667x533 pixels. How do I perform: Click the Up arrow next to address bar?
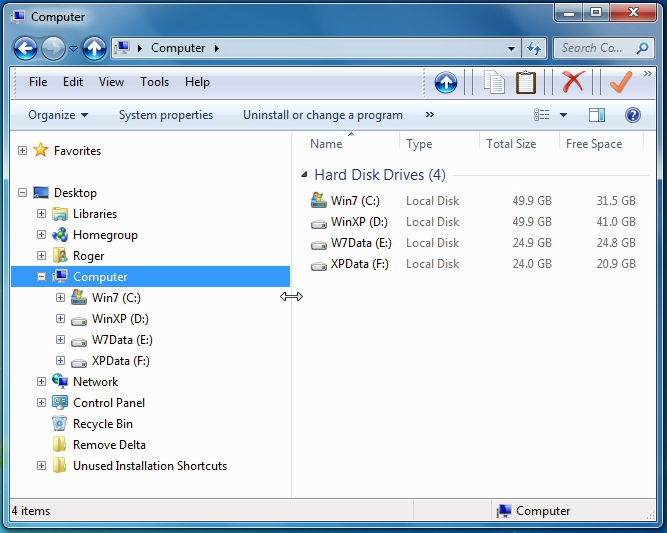coord(94,48)
